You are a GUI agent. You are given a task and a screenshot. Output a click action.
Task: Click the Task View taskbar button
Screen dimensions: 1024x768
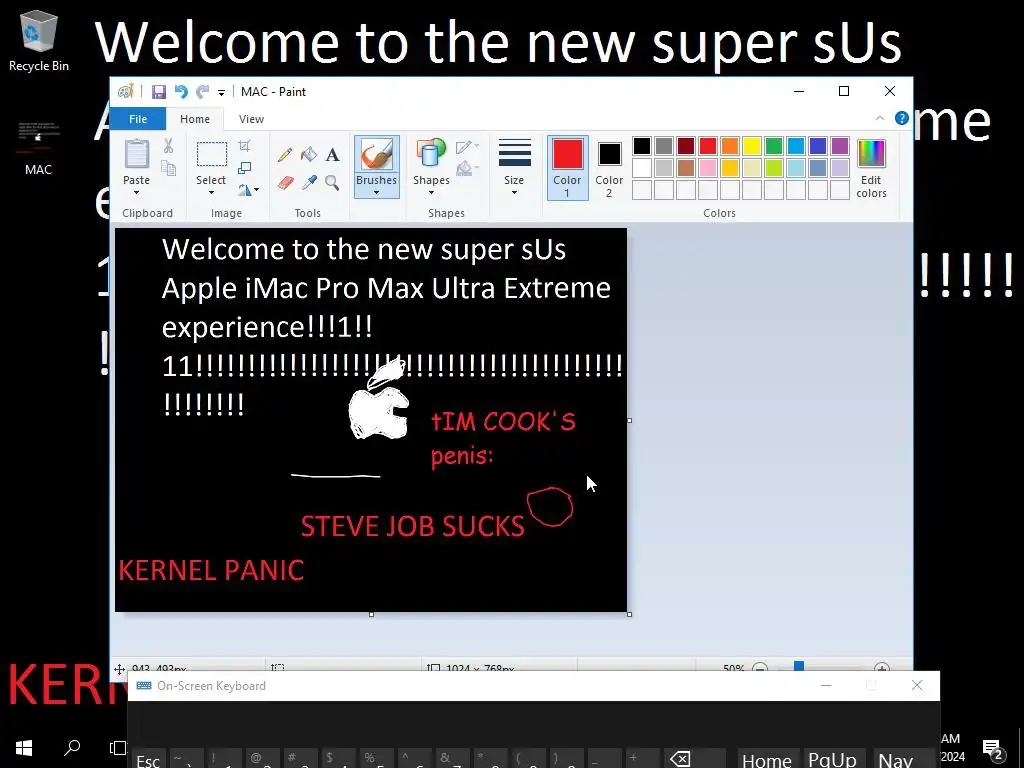(x=118, y=748)
